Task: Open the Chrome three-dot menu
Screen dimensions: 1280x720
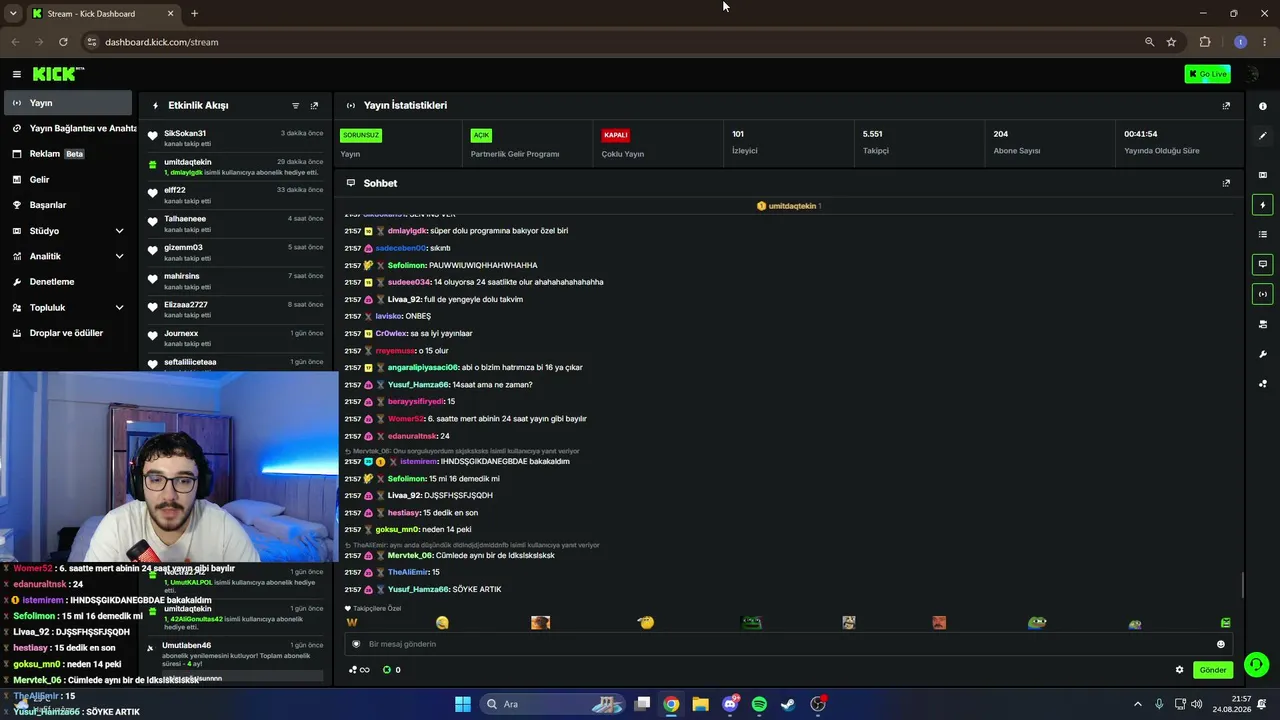Action: coord(1265,42)
